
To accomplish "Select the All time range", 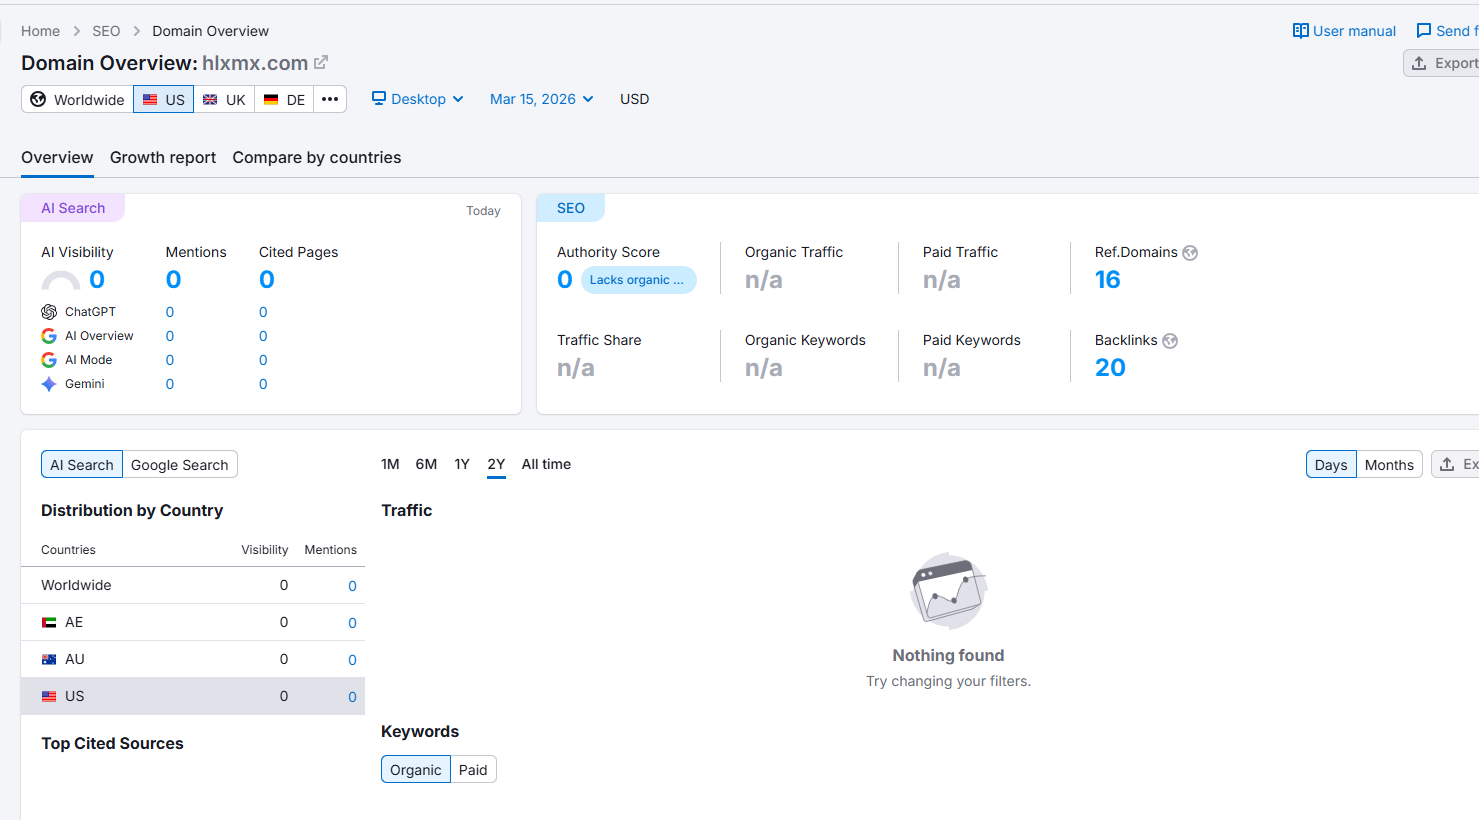I will coord(546,464).
